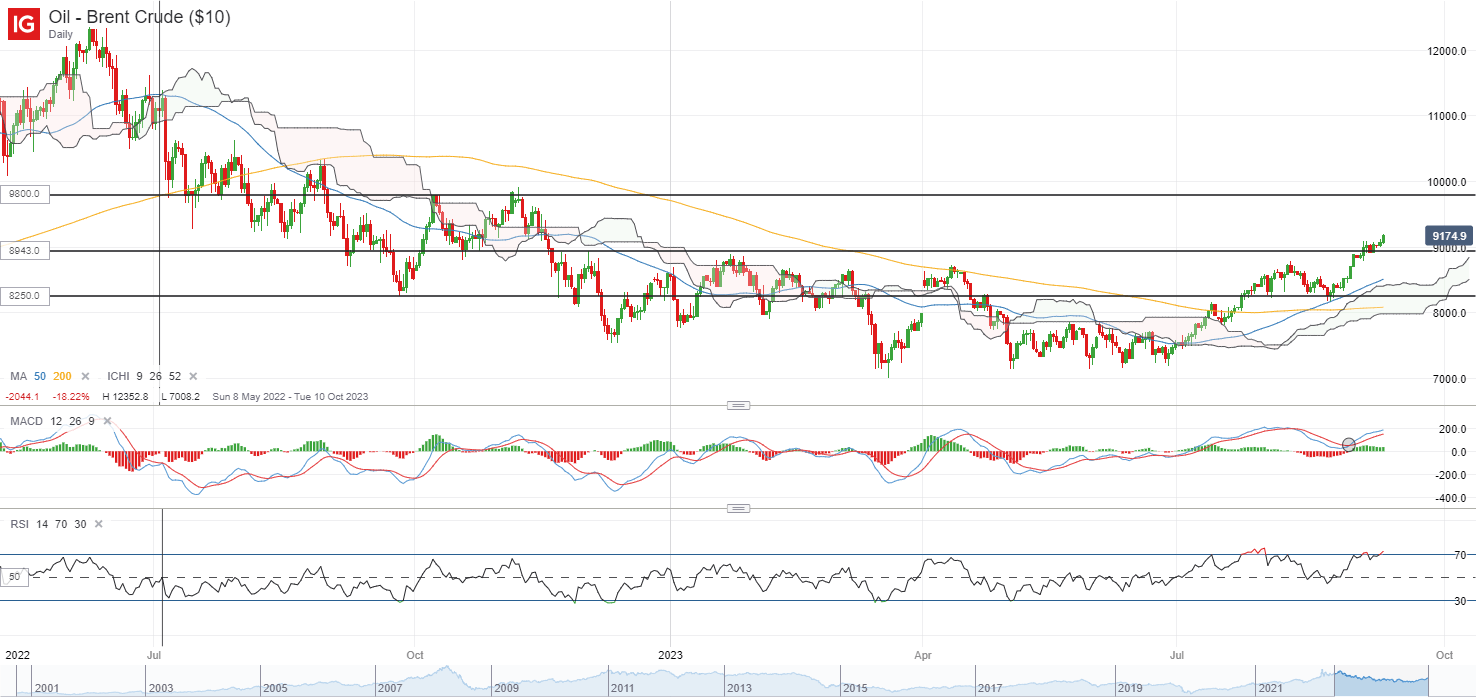
Task: Click the pane divider handle above RSI
Action: pyautogui.click(x=738, y=508)
